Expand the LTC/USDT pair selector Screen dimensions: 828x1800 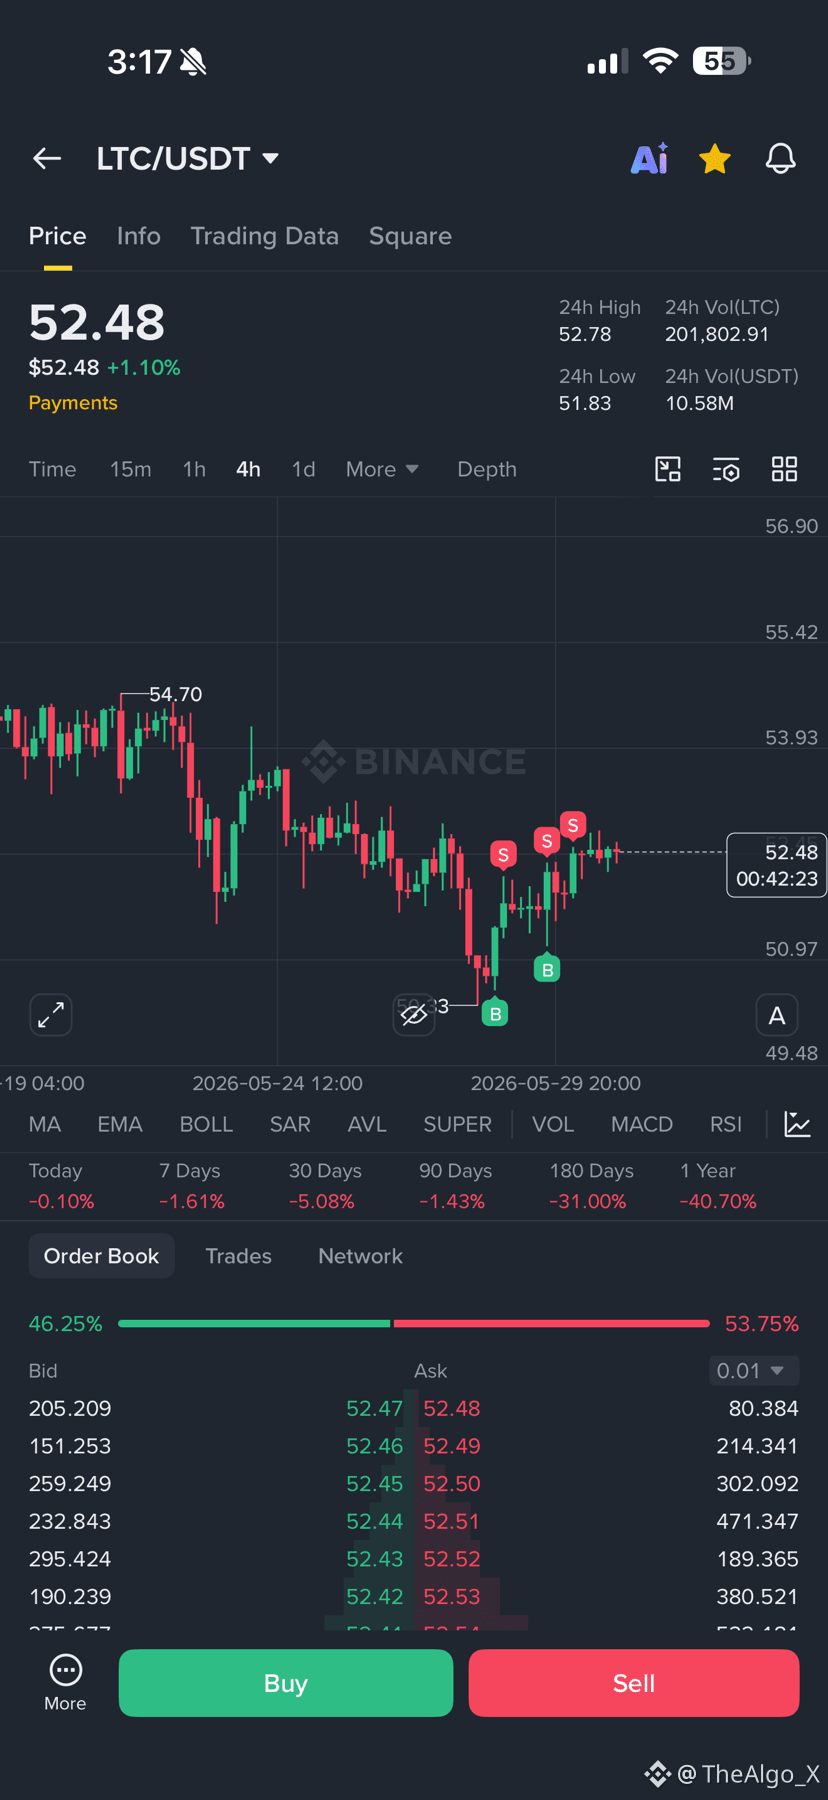[188, 158]
